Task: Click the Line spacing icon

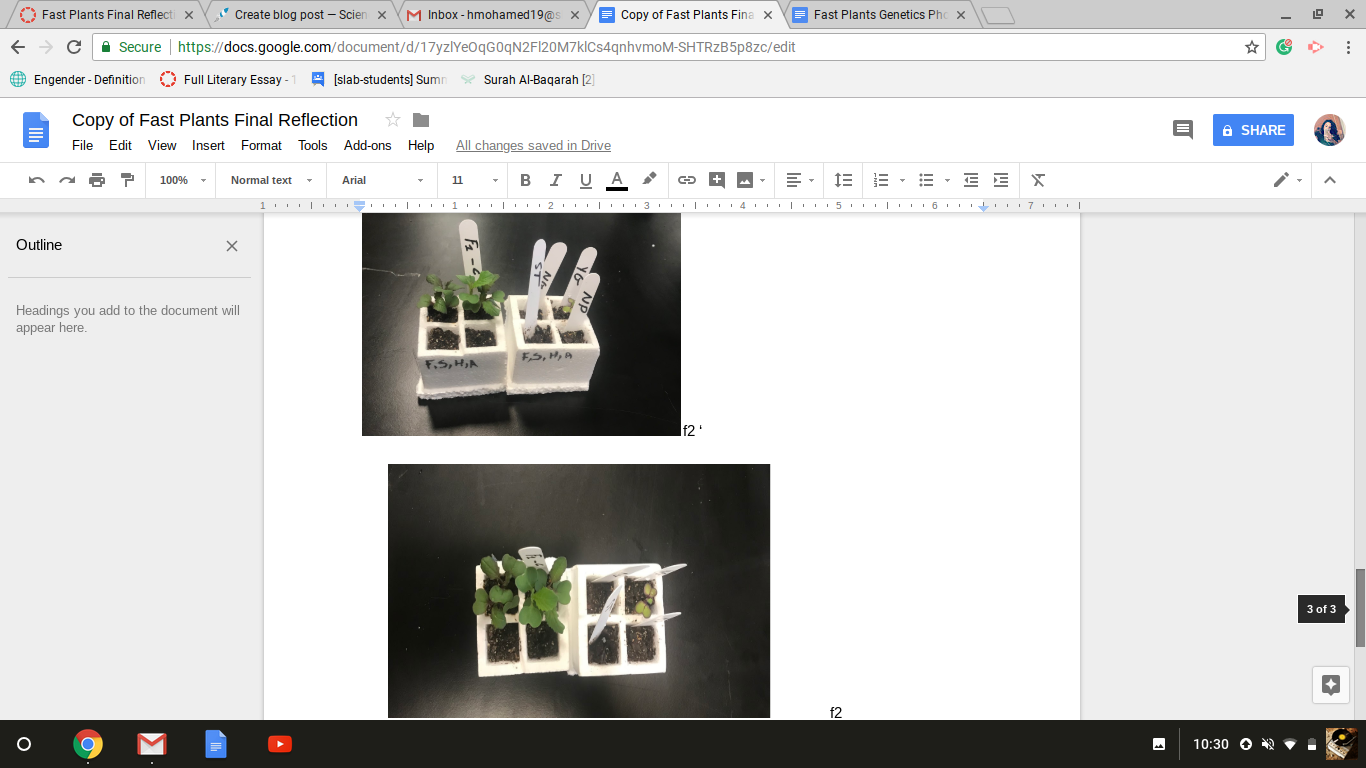Action: pyautogui.click(x=843, y=180)
